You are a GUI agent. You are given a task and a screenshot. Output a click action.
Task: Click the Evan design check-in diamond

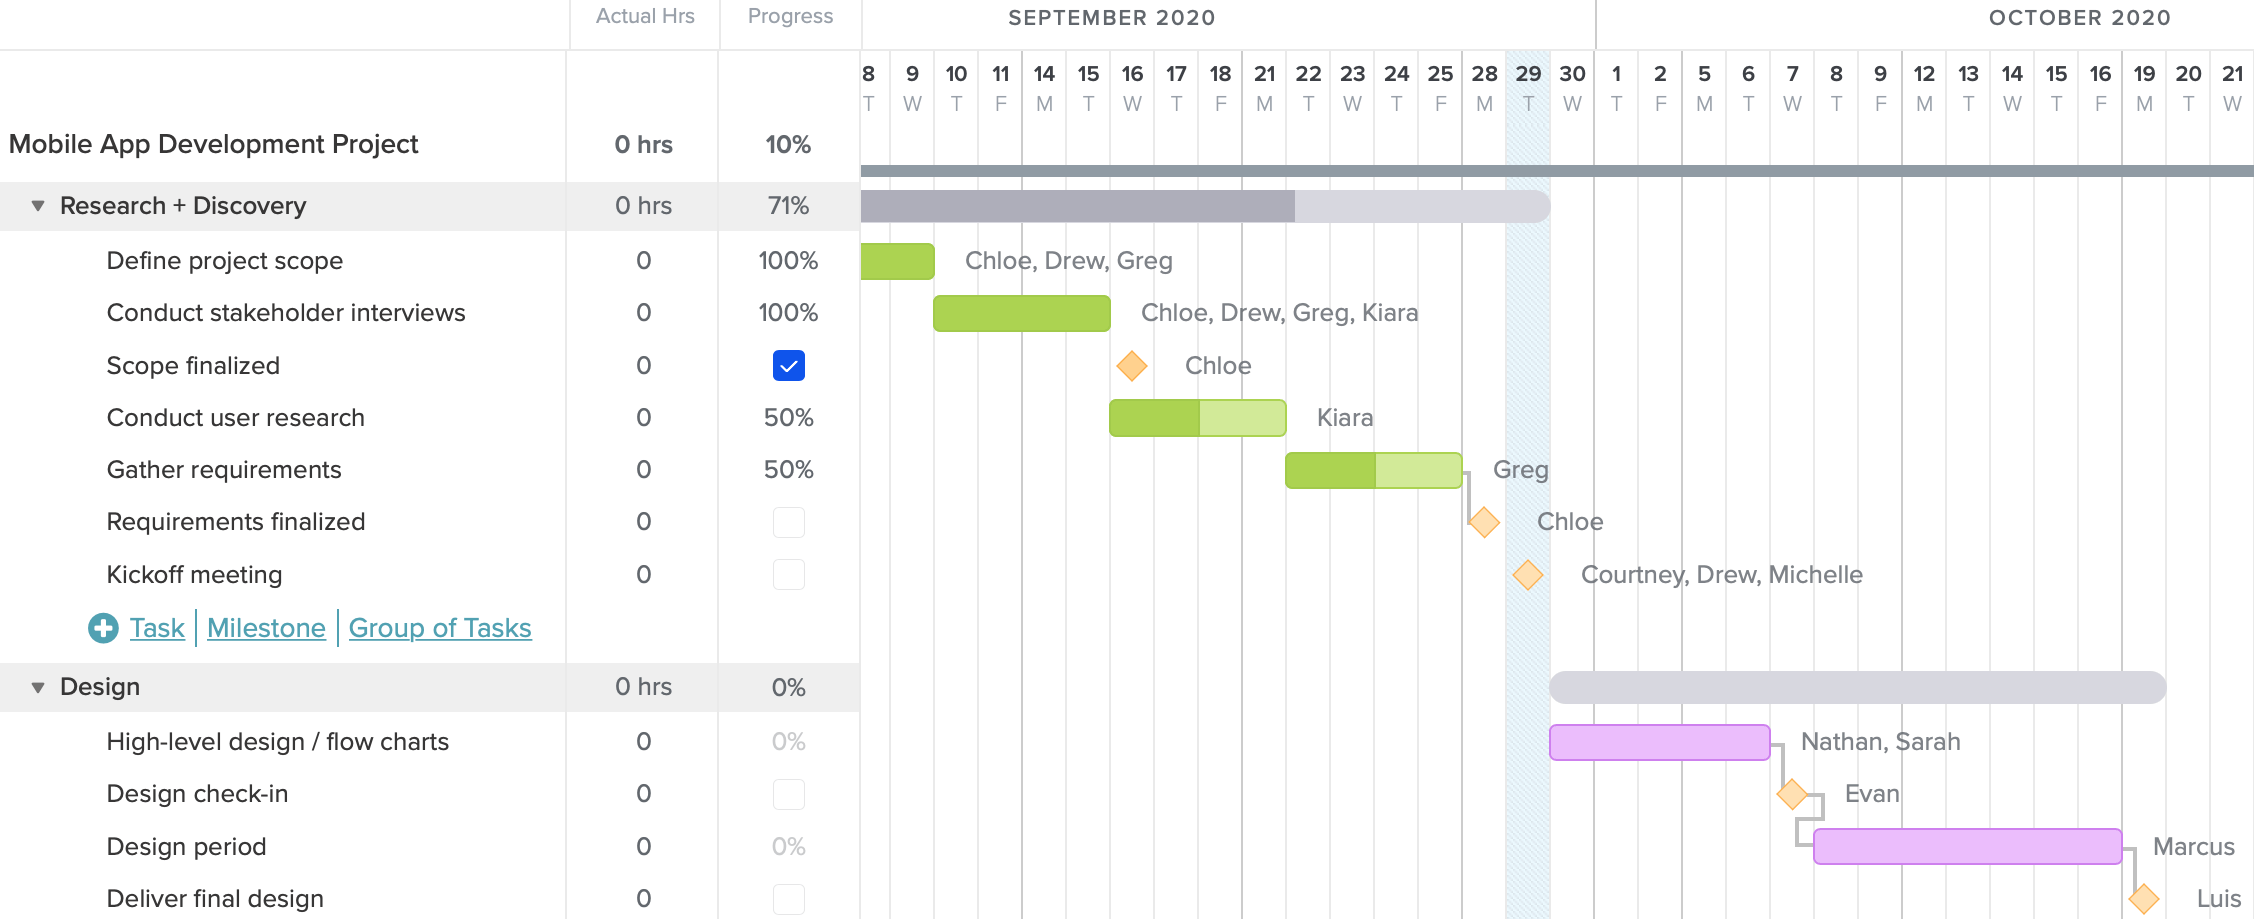coord(1792,794)
